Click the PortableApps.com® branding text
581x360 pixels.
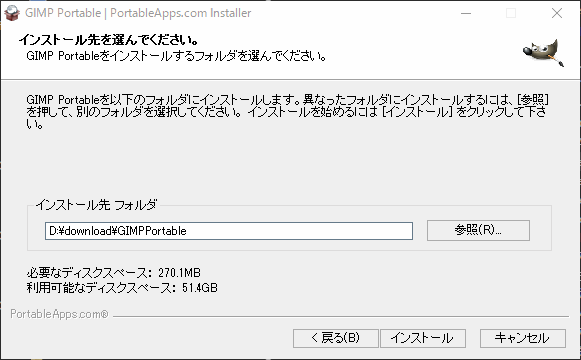pyautogui.click(x=59, y=314)
